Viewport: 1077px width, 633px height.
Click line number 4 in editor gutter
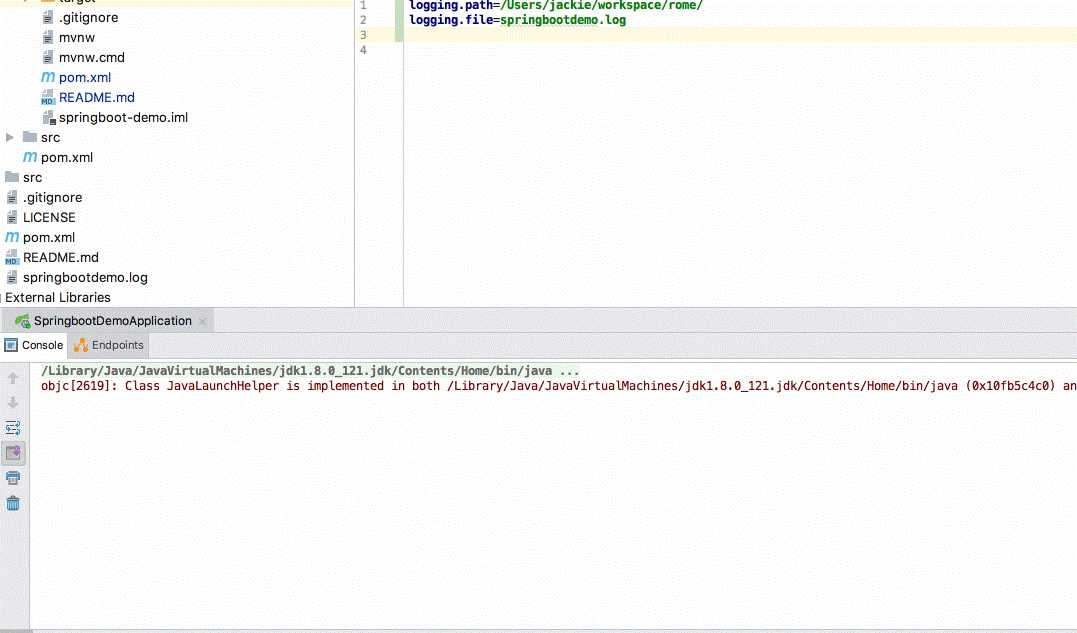363,50
